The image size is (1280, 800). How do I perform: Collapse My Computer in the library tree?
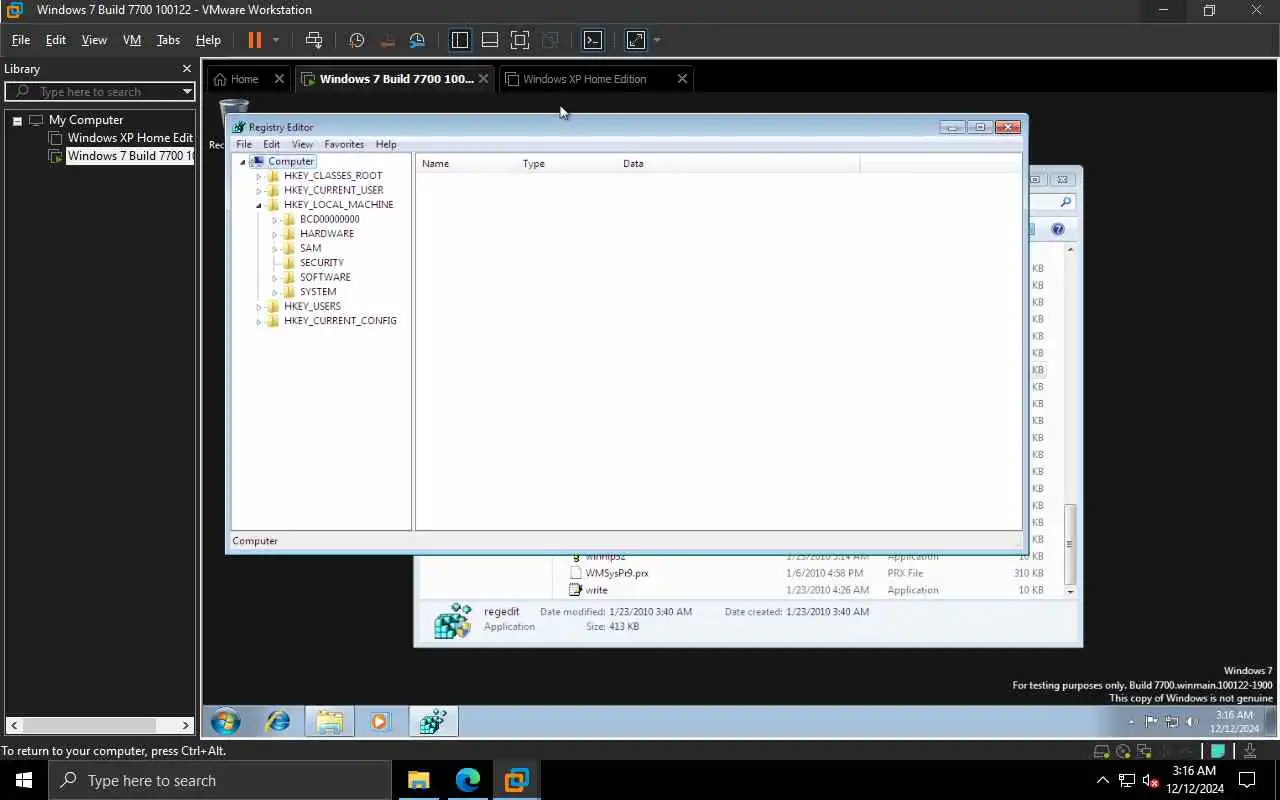pyautogui.click(x=17, y=120)
